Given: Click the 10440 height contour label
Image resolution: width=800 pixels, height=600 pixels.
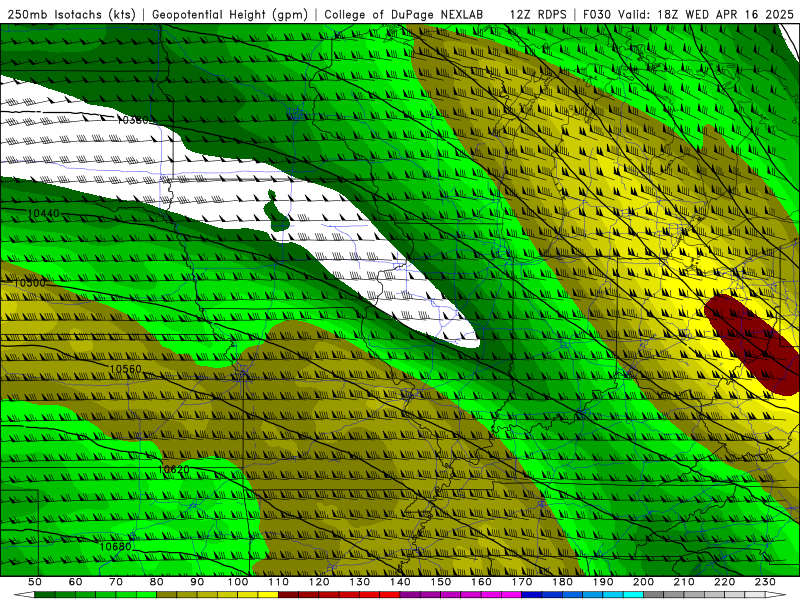Looking at the screenshot, I should (x=43, y=213).
